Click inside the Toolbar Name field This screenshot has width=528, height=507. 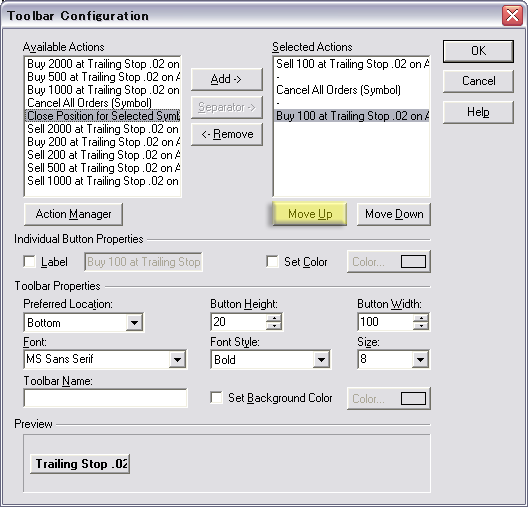[105, 398]
